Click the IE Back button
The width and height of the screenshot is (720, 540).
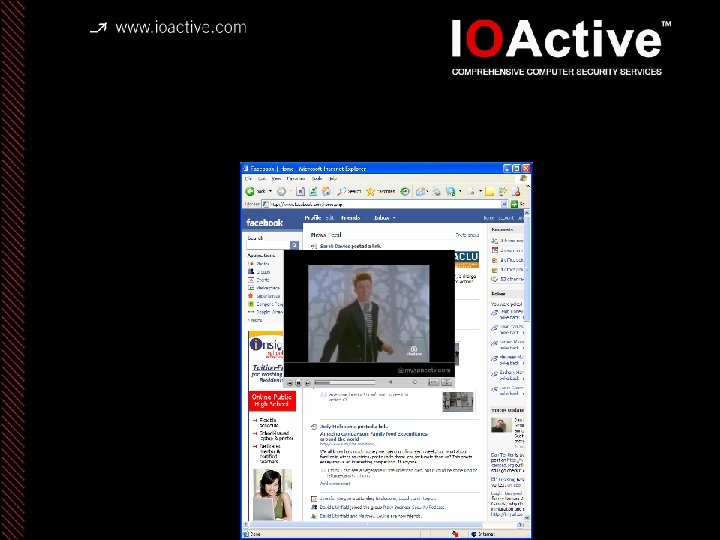(256, 191)
